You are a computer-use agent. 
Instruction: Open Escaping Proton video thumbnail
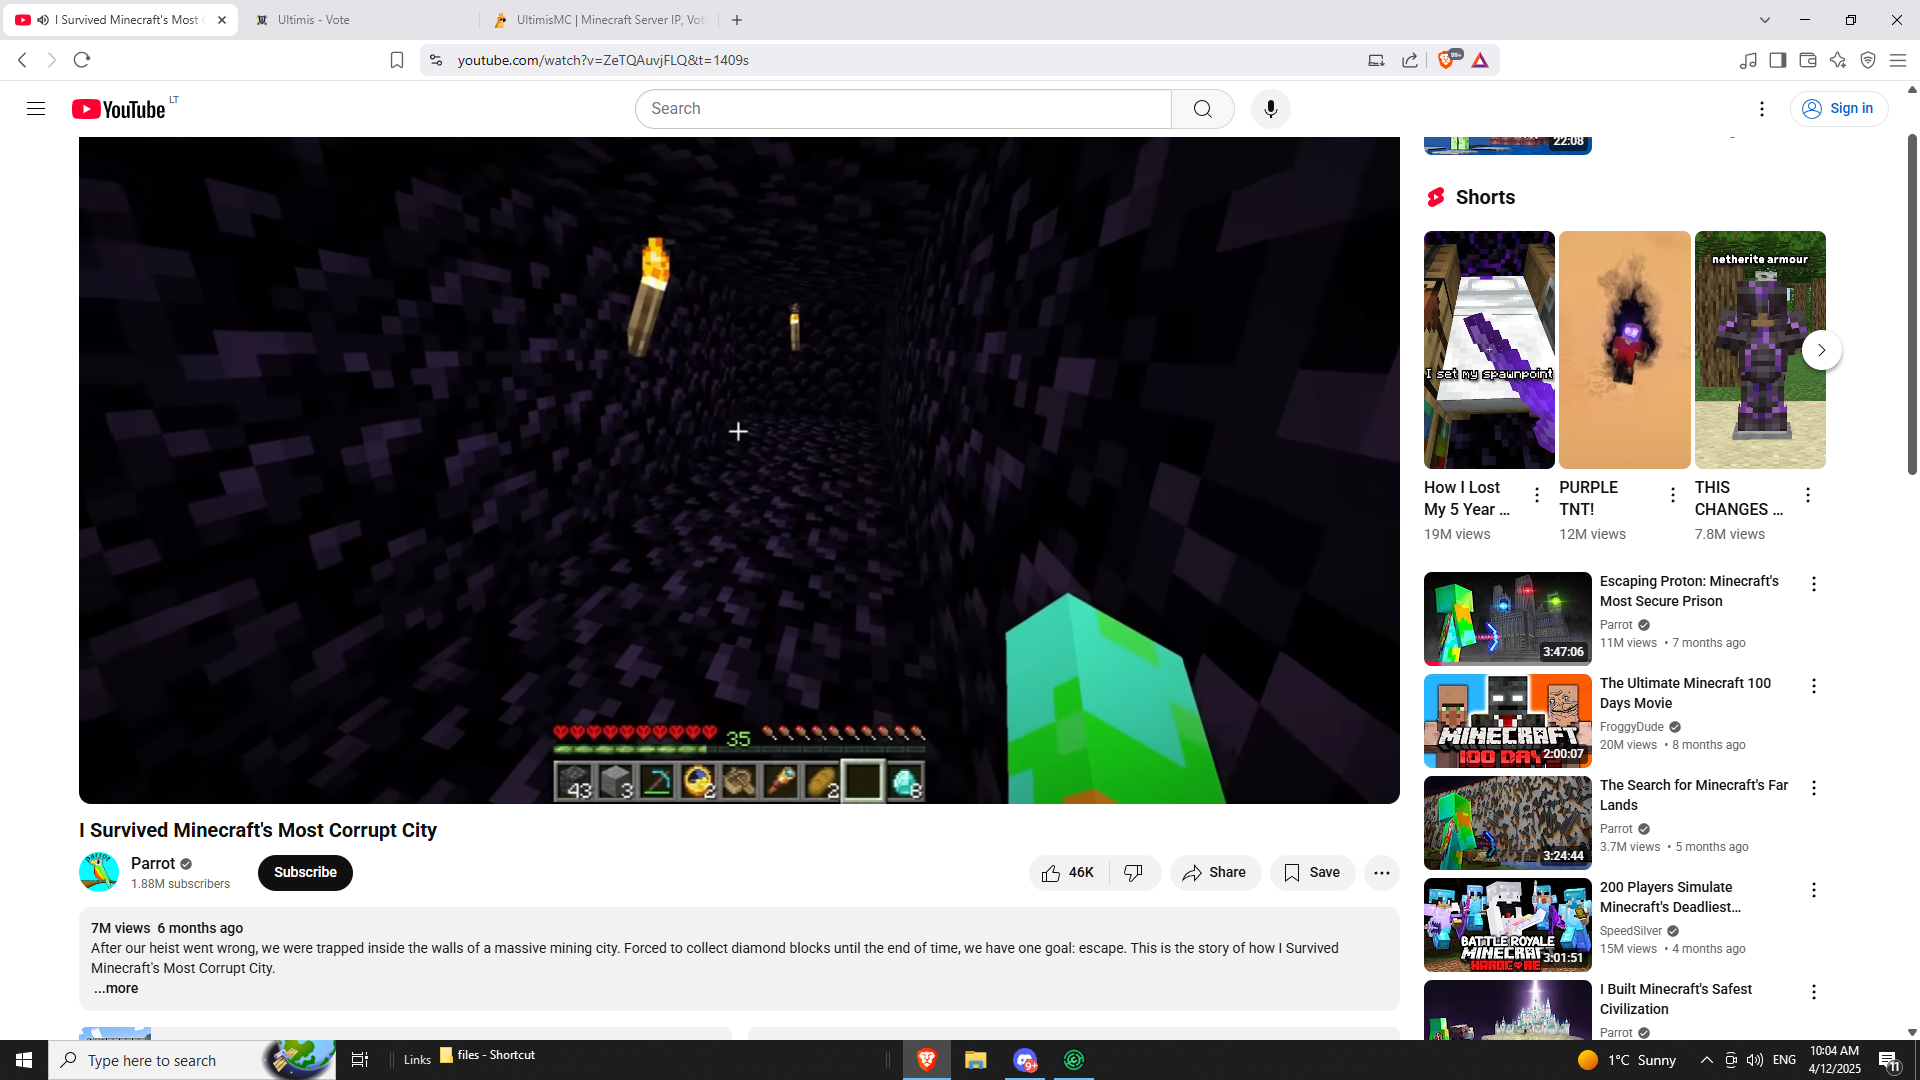click(x=1507, y=619)
